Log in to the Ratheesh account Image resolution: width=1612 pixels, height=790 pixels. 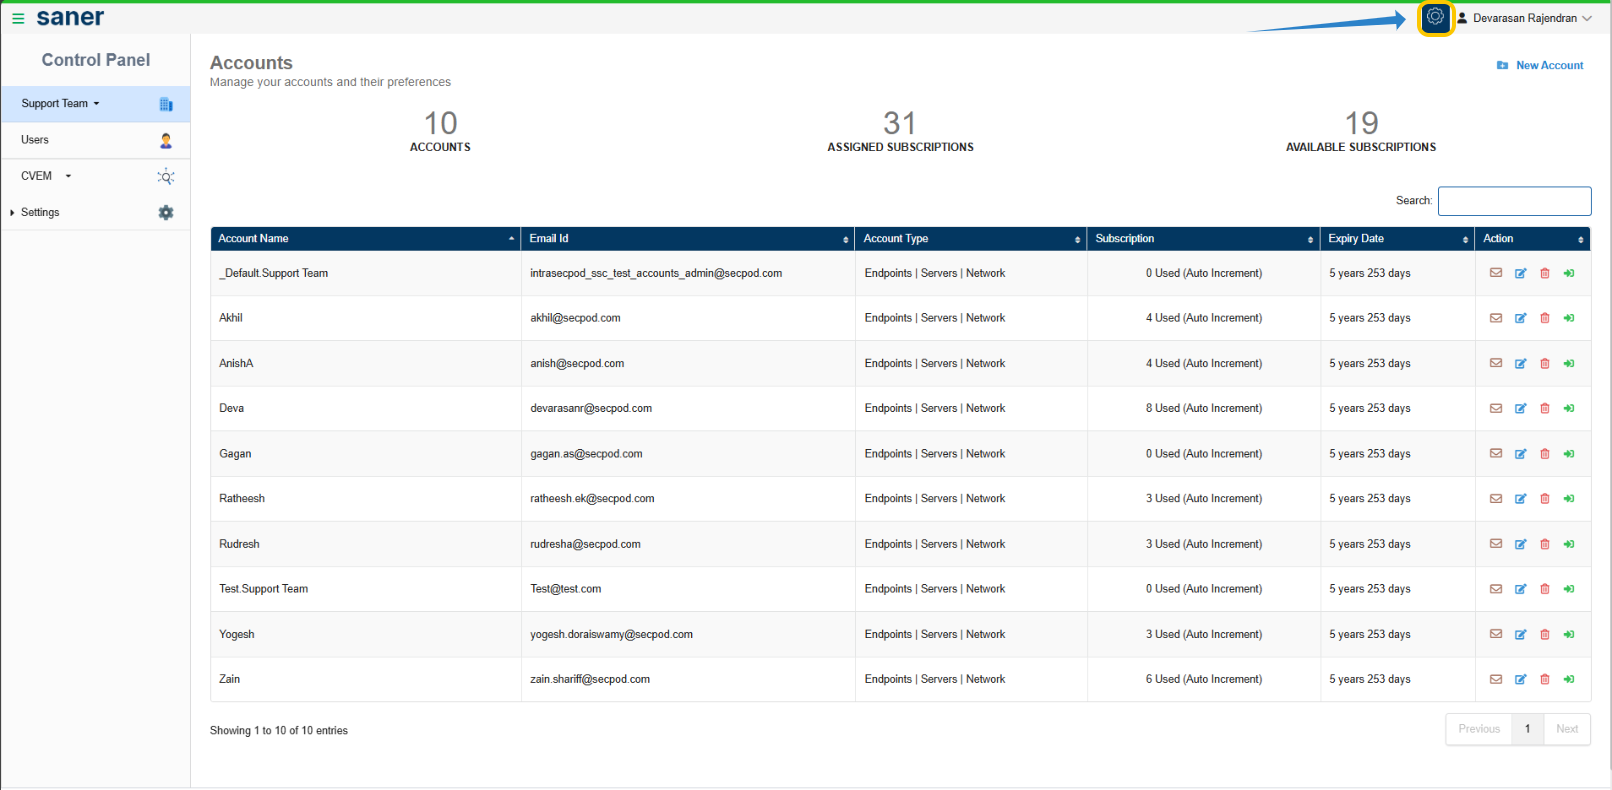1569,499
